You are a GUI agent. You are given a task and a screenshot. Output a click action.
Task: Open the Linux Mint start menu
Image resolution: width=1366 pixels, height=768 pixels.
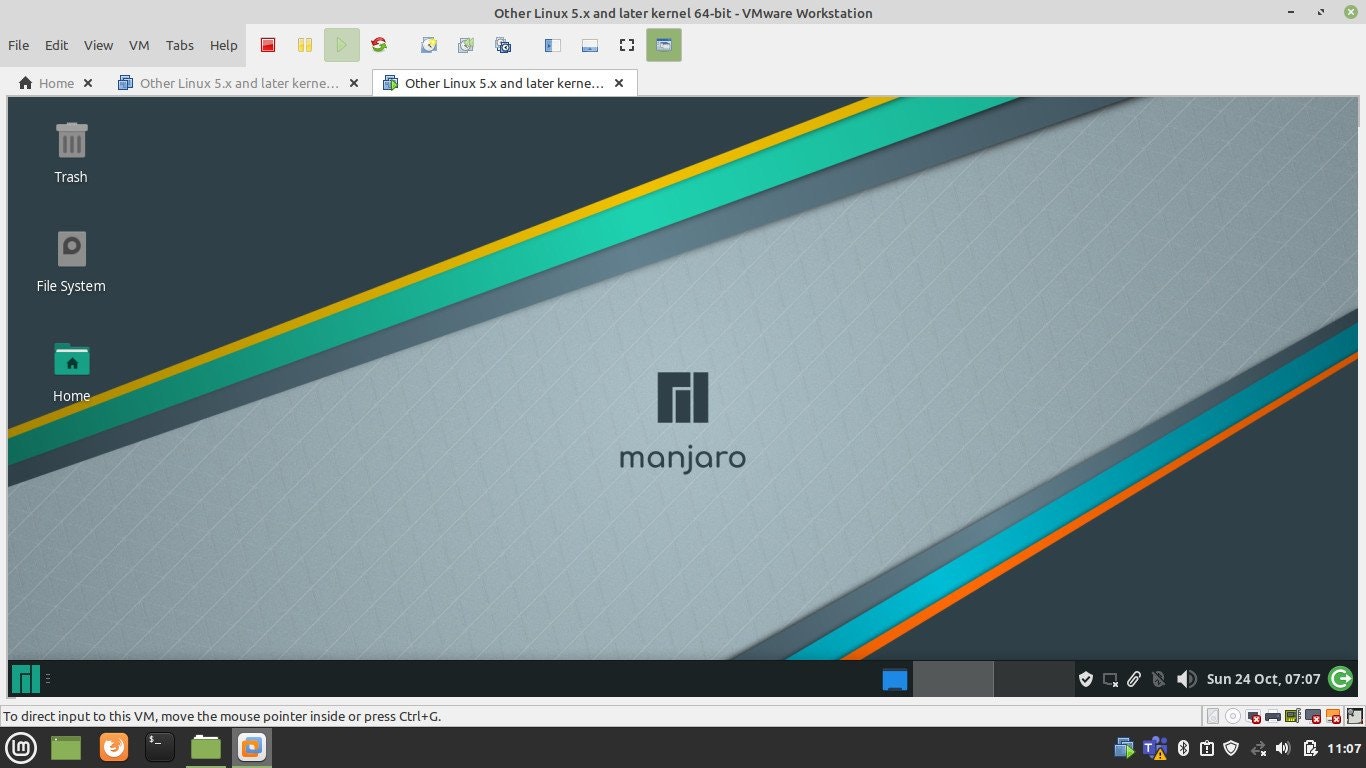(x=22, y=747)
